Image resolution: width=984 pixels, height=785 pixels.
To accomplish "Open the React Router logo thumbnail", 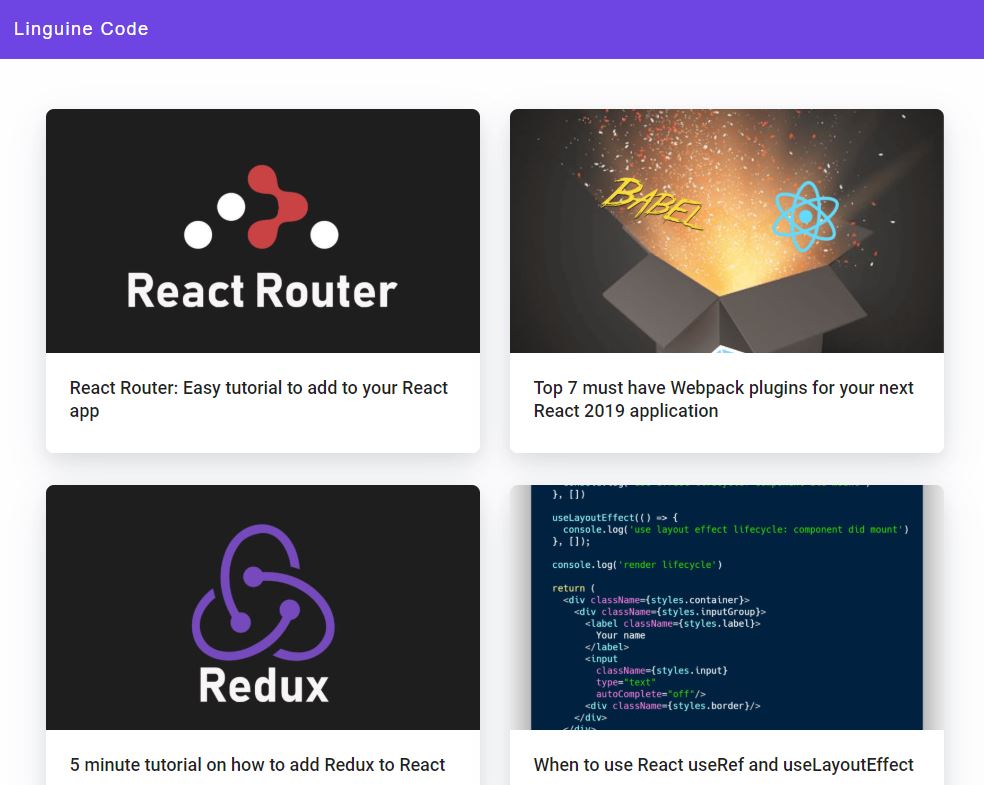I will [x=263, y=231].
